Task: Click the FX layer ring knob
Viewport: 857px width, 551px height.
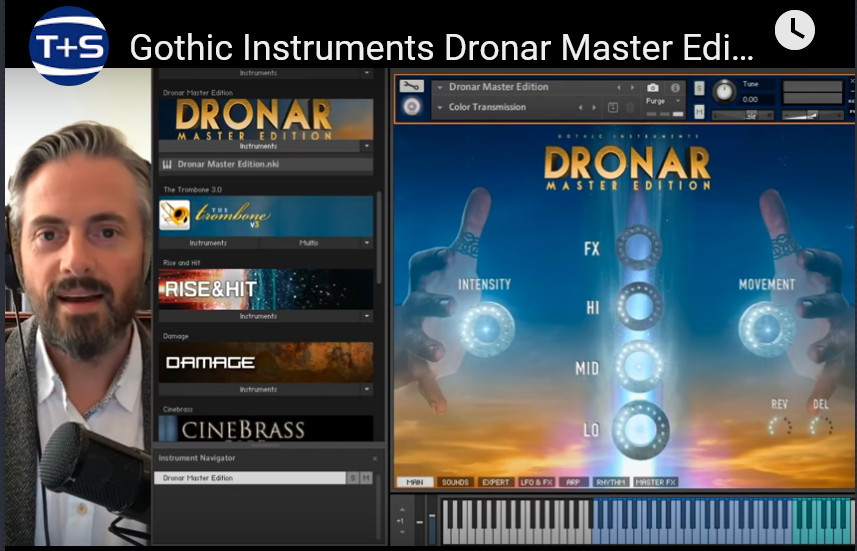Action: click(639, 247)
